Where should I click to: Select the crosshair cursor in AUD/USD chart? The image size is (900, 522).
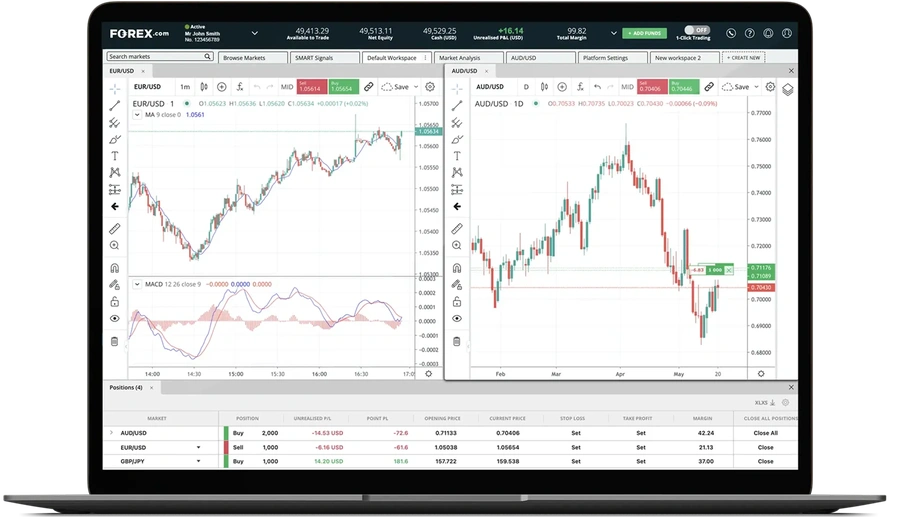pos(457,88)
